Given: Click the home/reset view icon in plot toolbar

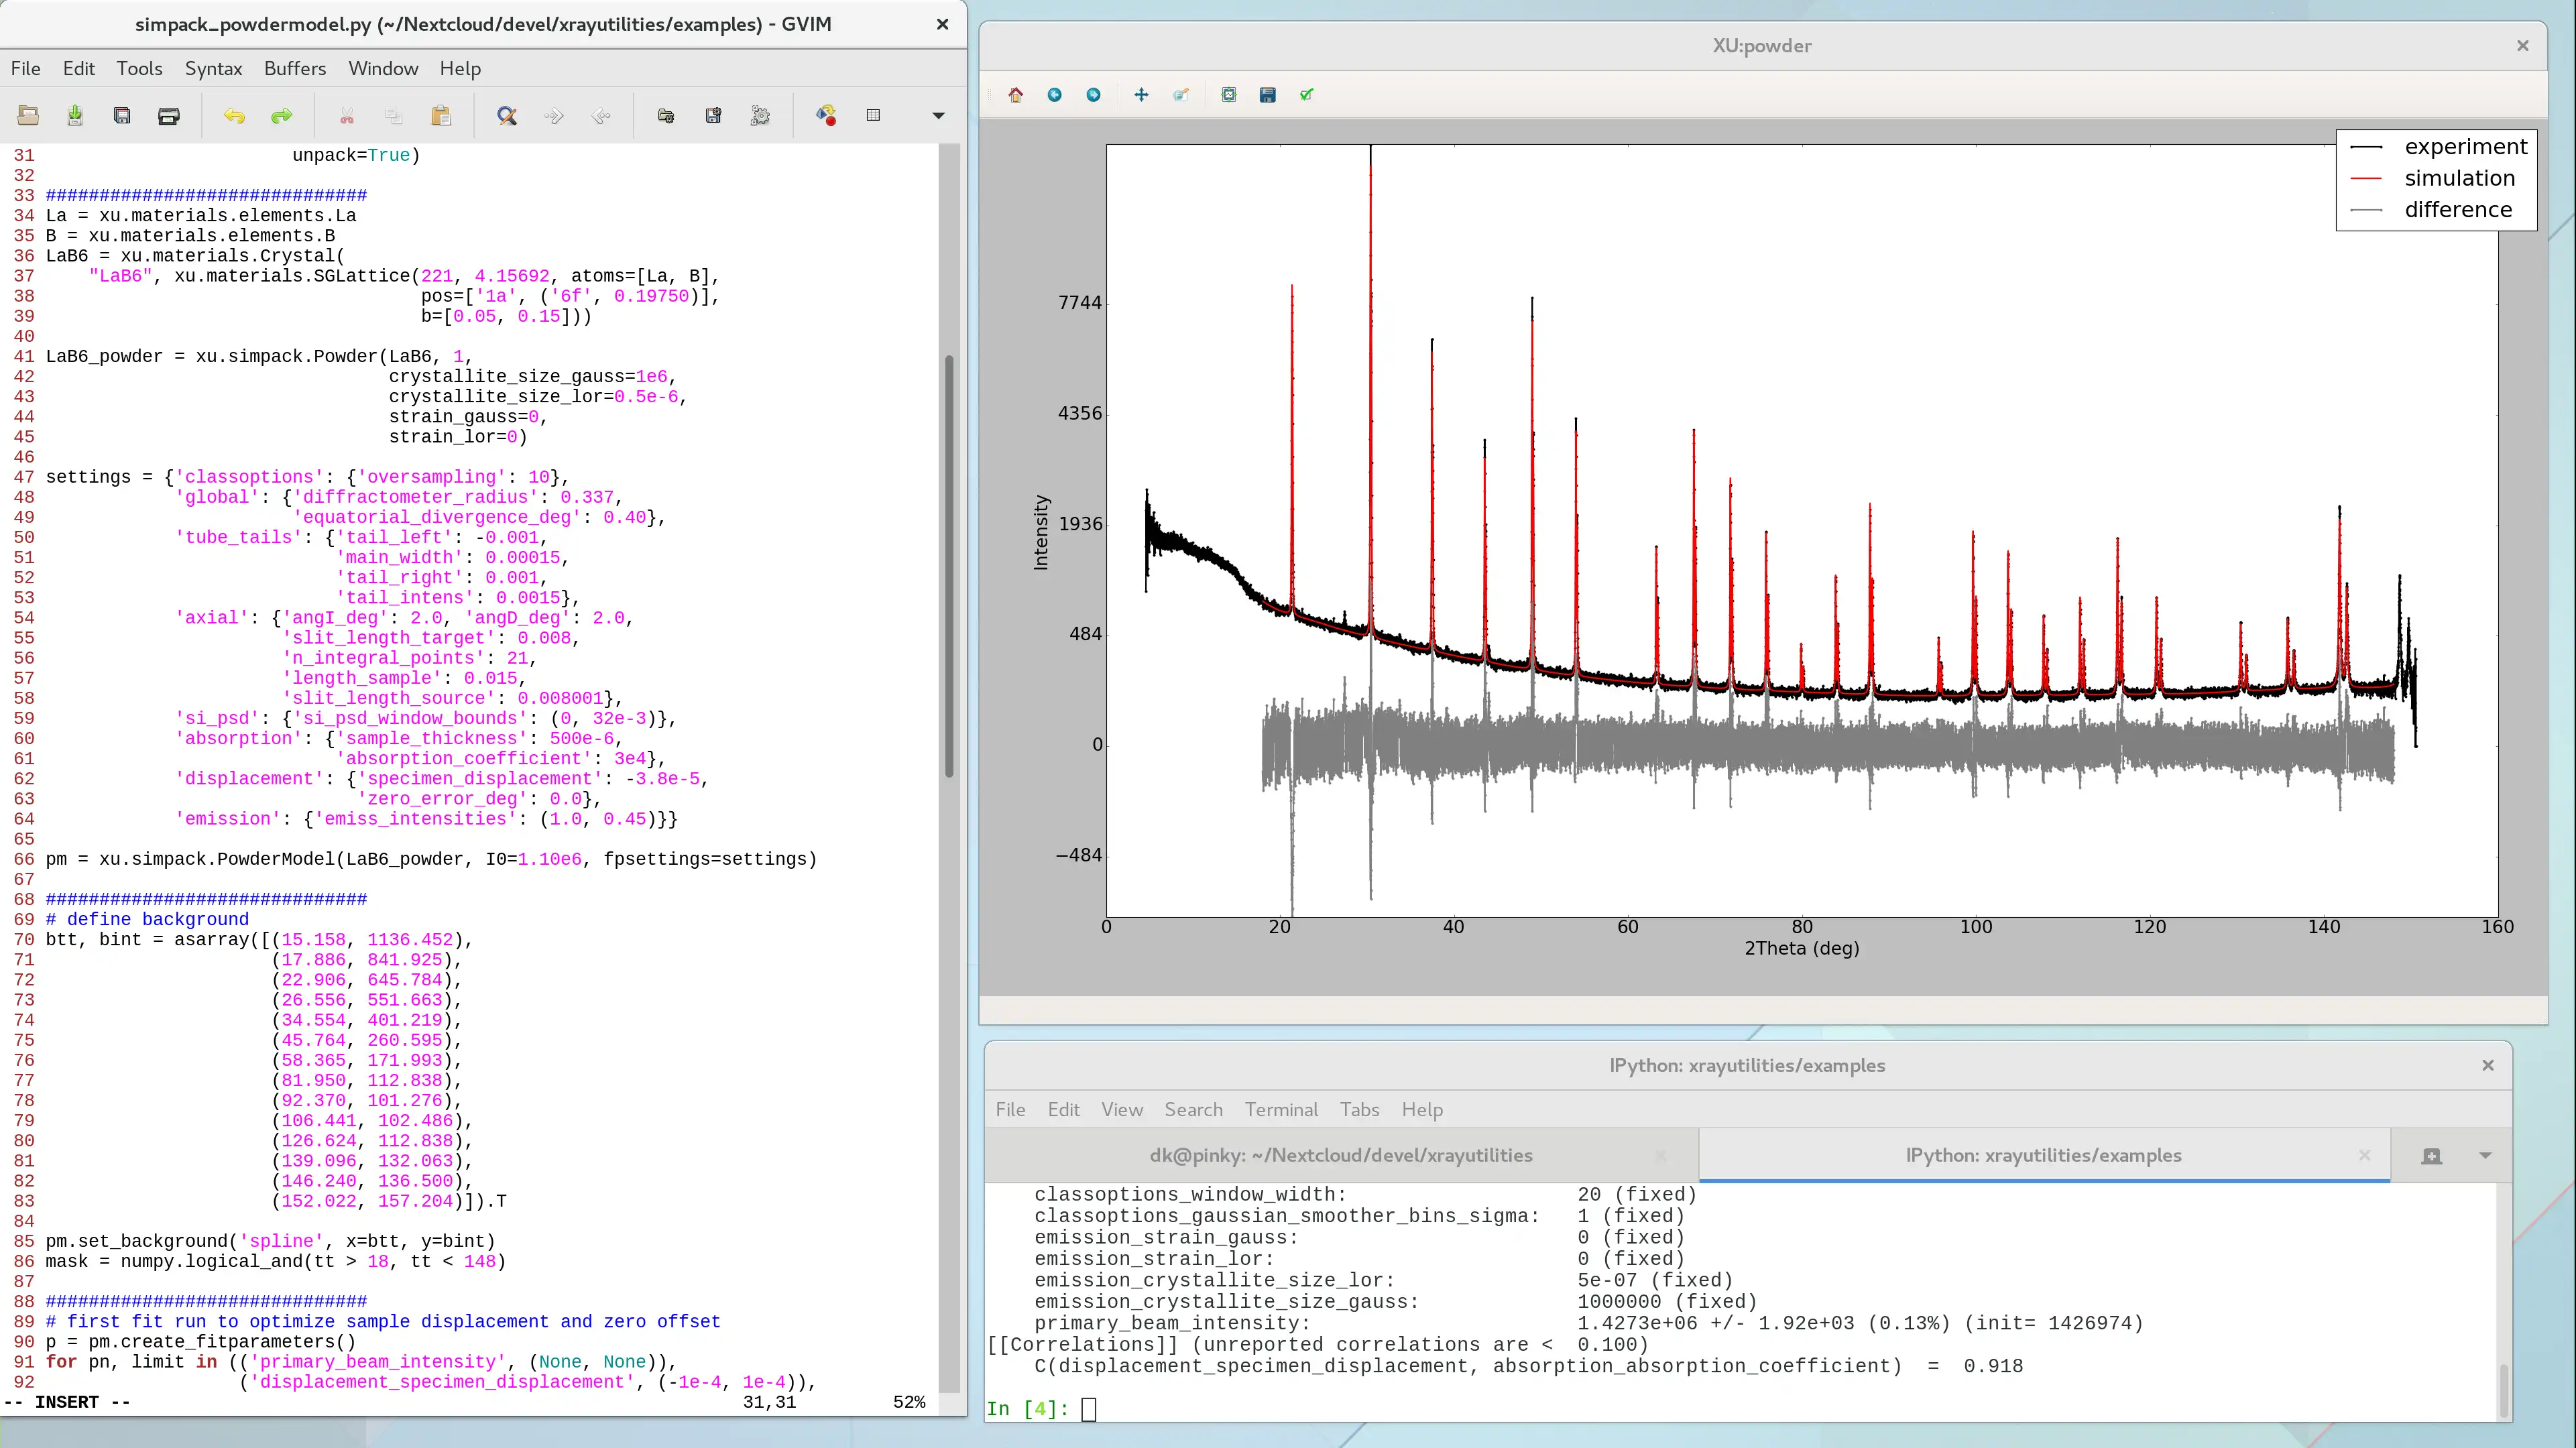Looking at the screenshot, I should (1016, 95).
